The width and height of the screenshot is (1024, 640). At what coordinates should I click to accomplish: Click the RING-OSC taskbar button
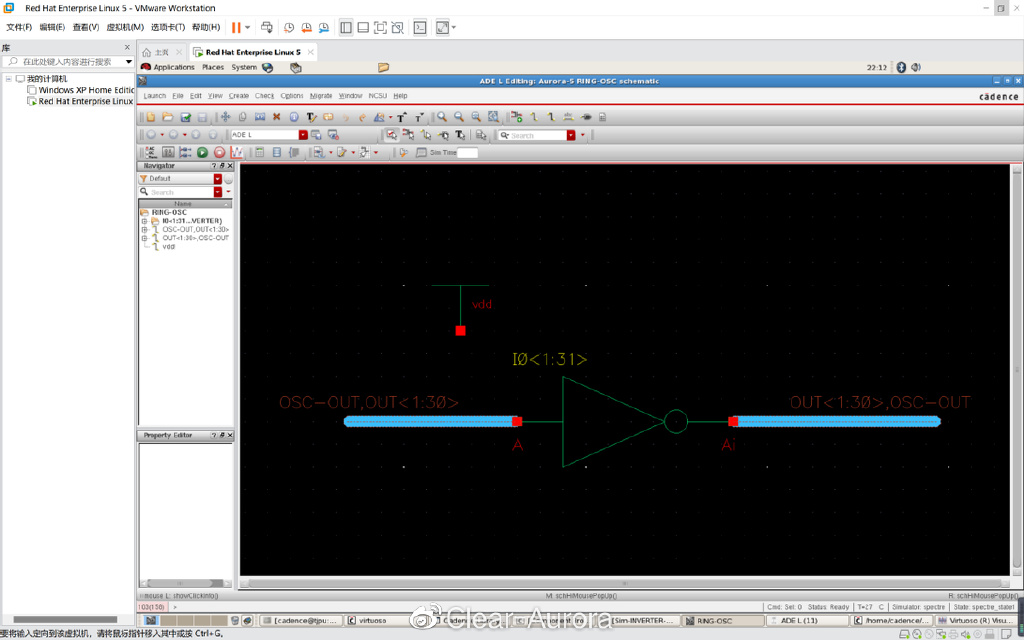(722, 620)
